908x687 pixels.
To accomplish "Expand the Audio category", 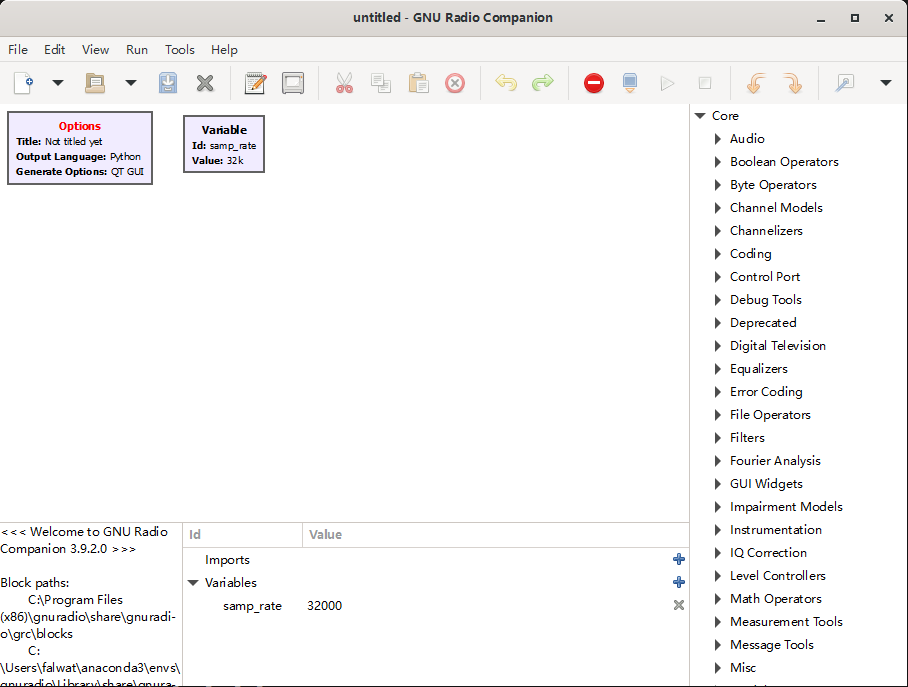I will 717,139.
